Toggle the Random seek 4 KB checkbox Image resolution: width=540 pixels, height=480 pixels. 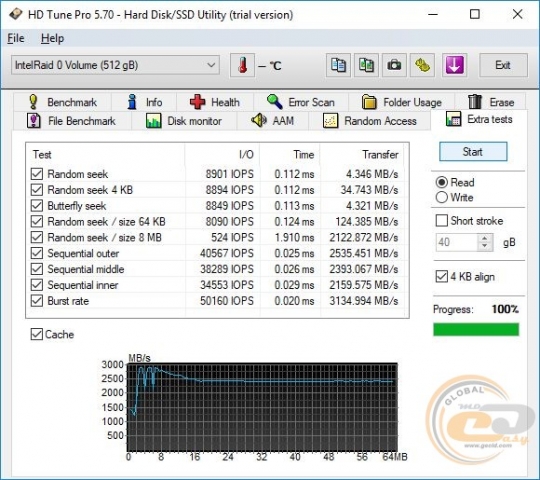point(37,190)
